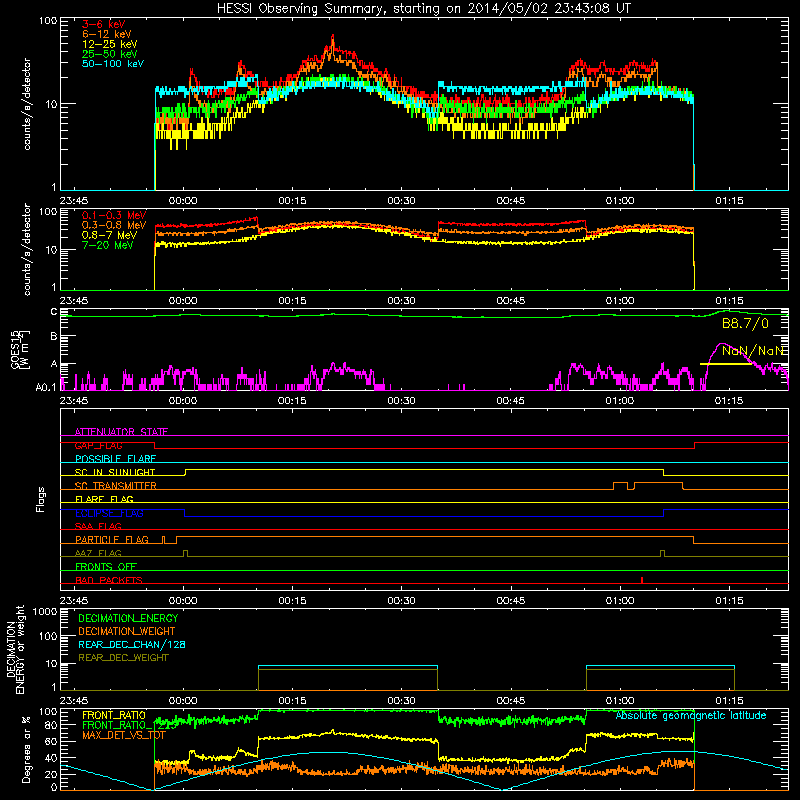Click the DECIMATION_WEIGHT legend label
This screenshot has height=800, width=800.
coord(127,632)
